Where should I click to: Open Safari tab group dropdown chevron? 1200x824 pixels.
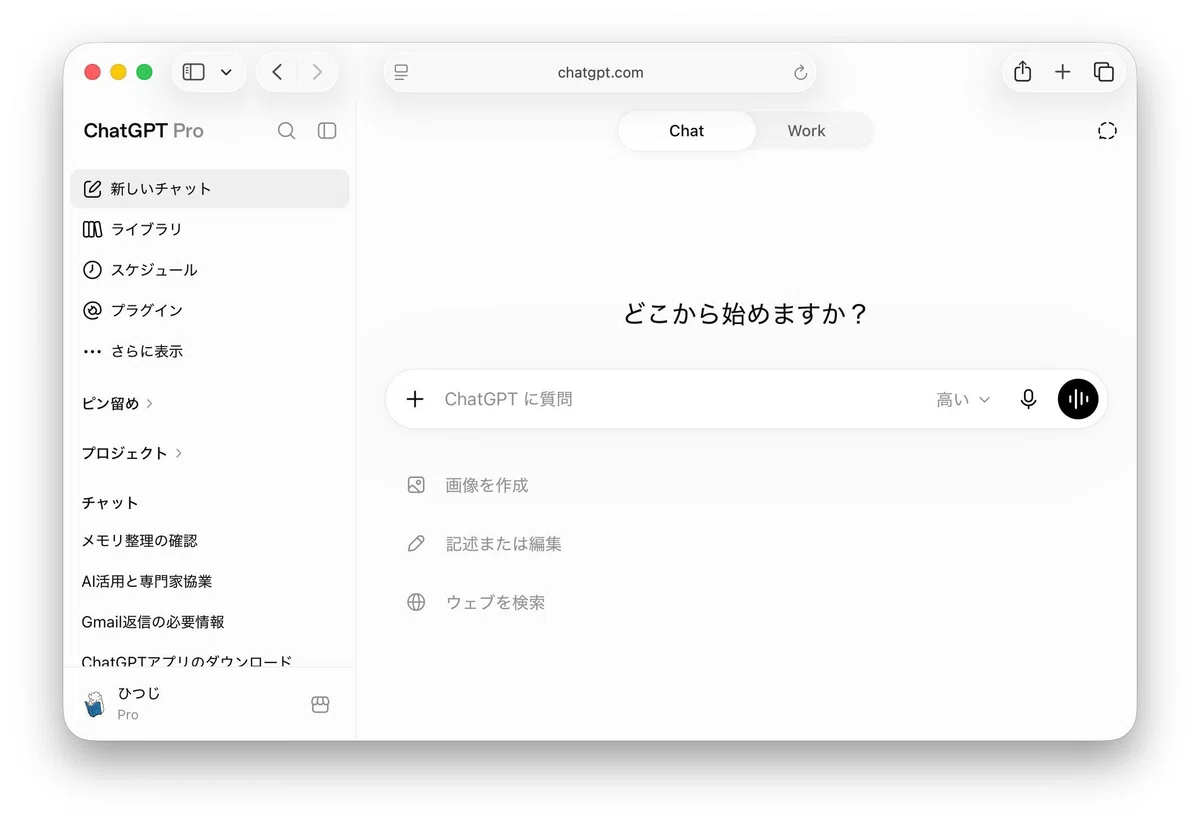click(226, 72)
